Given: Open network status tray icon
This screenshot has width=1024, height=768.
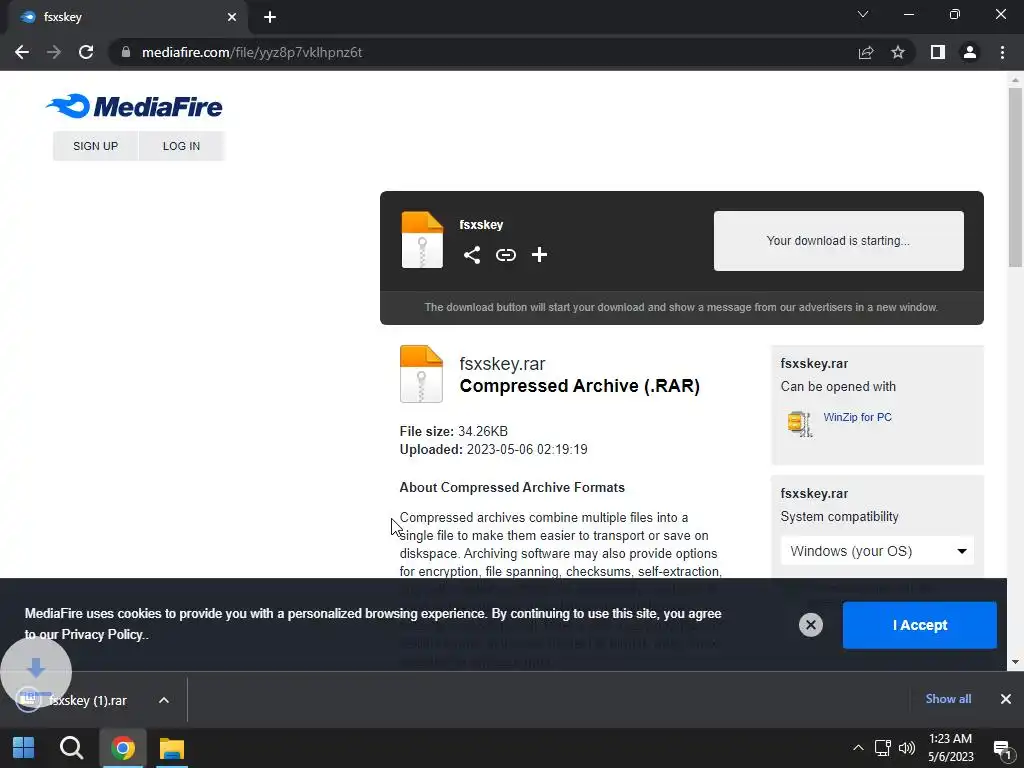Looking at the screenshot, I should click(x=882, y=748).
